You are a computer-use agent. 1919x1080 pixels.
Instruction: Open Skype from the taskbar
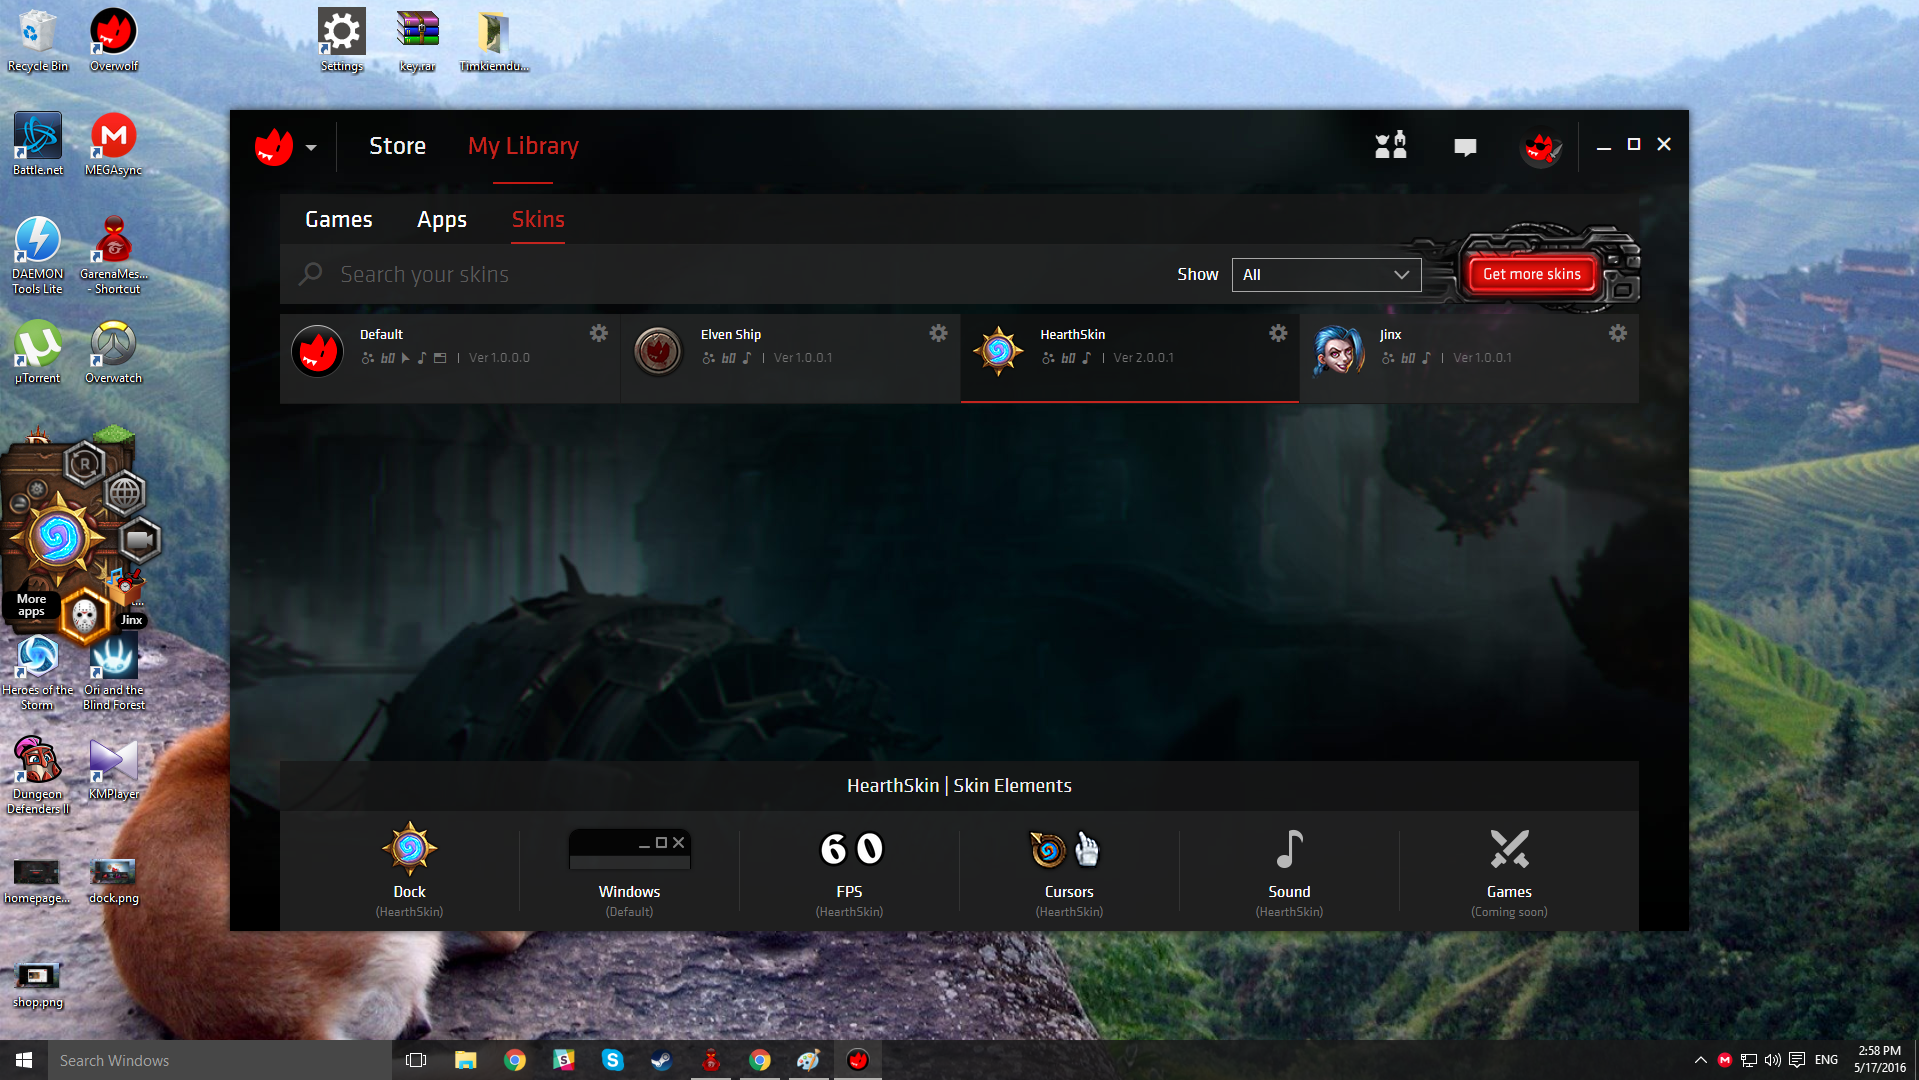pyautogui.click(x=613, y=1060)
